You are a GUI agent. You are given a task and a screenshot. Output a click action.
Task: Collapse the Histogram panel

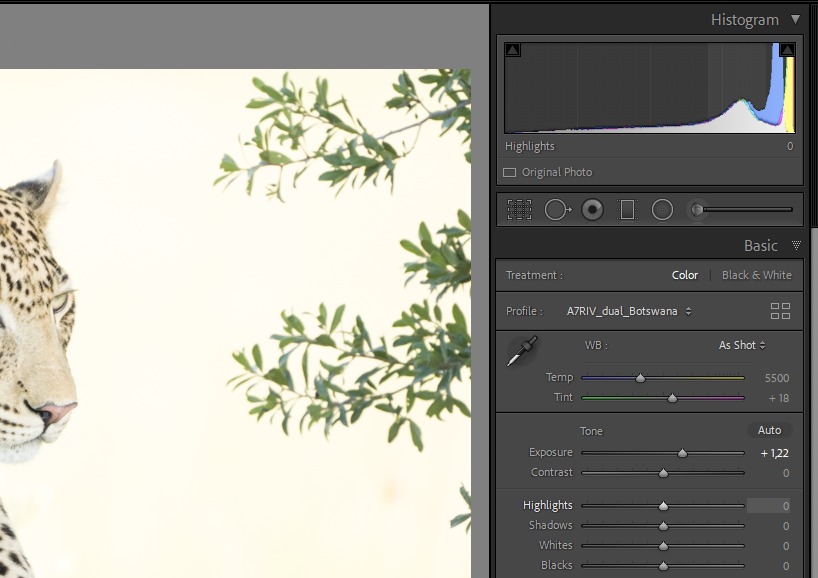pyautogui.click(x=795, y=19)
